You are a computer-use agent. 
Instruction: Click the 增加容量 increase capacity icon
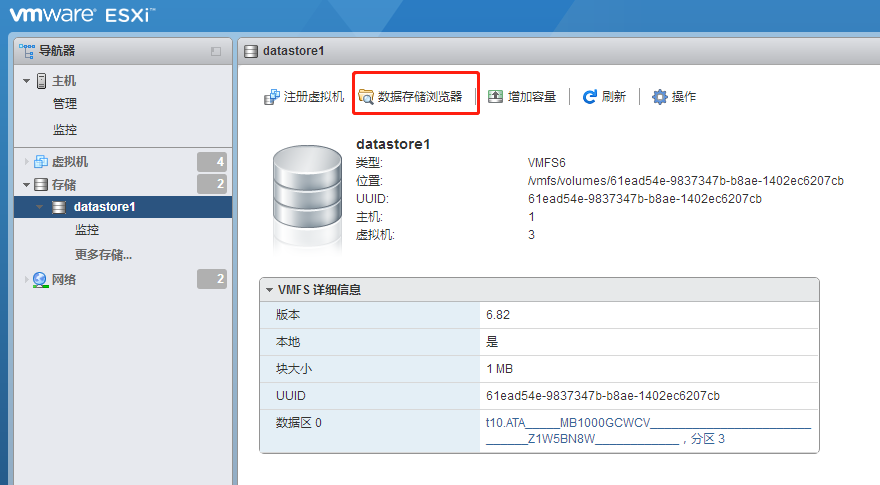(x=495, y=97)
